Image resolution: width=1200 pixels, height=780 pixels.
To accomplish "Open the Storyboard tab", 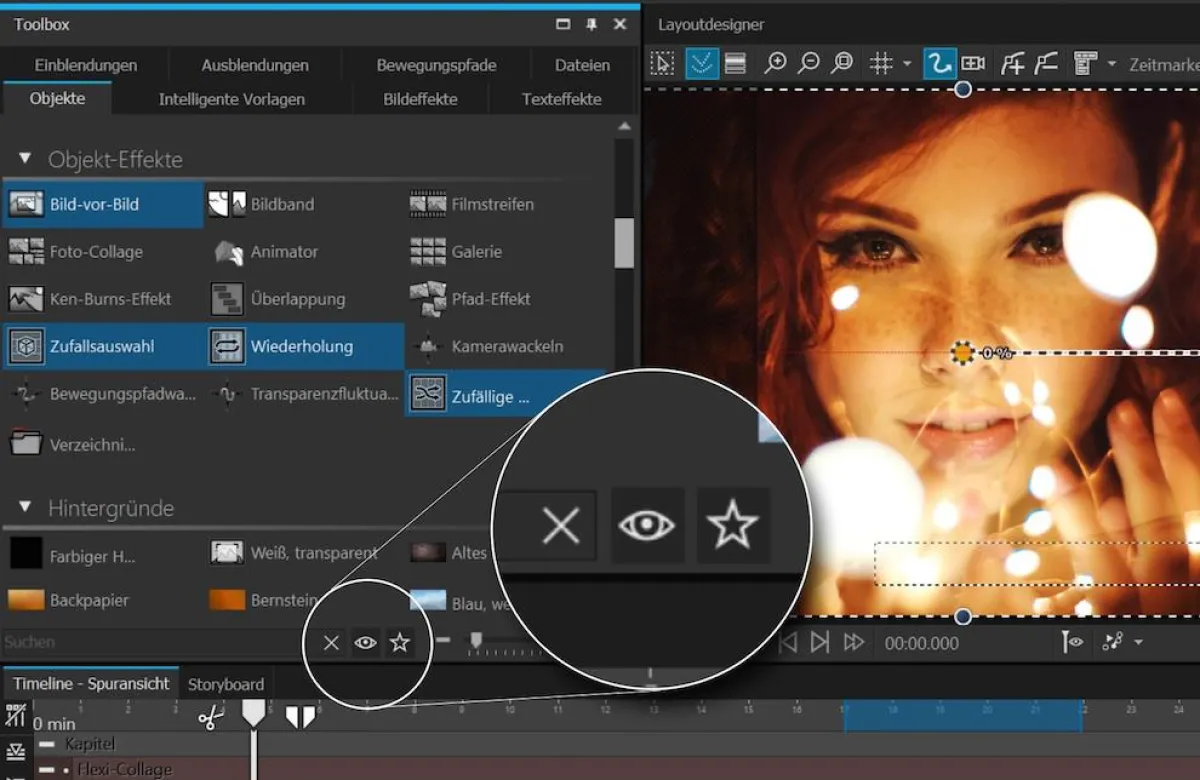I will (x=226, y=684).
